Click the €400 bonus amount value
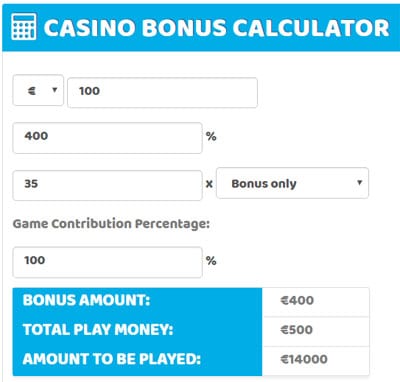The height and width of the screenshot is (382, 400). [297, 300]
